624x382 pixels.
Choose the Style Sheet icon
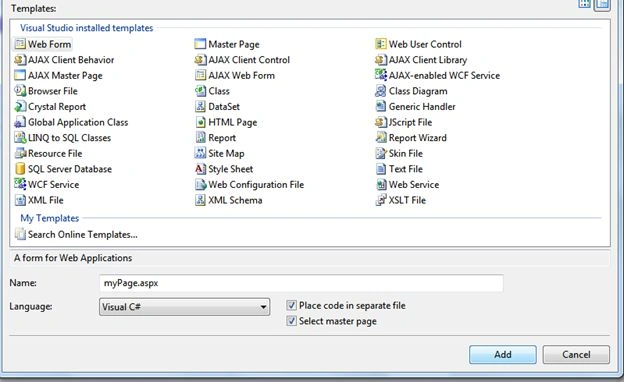[x=200, y=169]
